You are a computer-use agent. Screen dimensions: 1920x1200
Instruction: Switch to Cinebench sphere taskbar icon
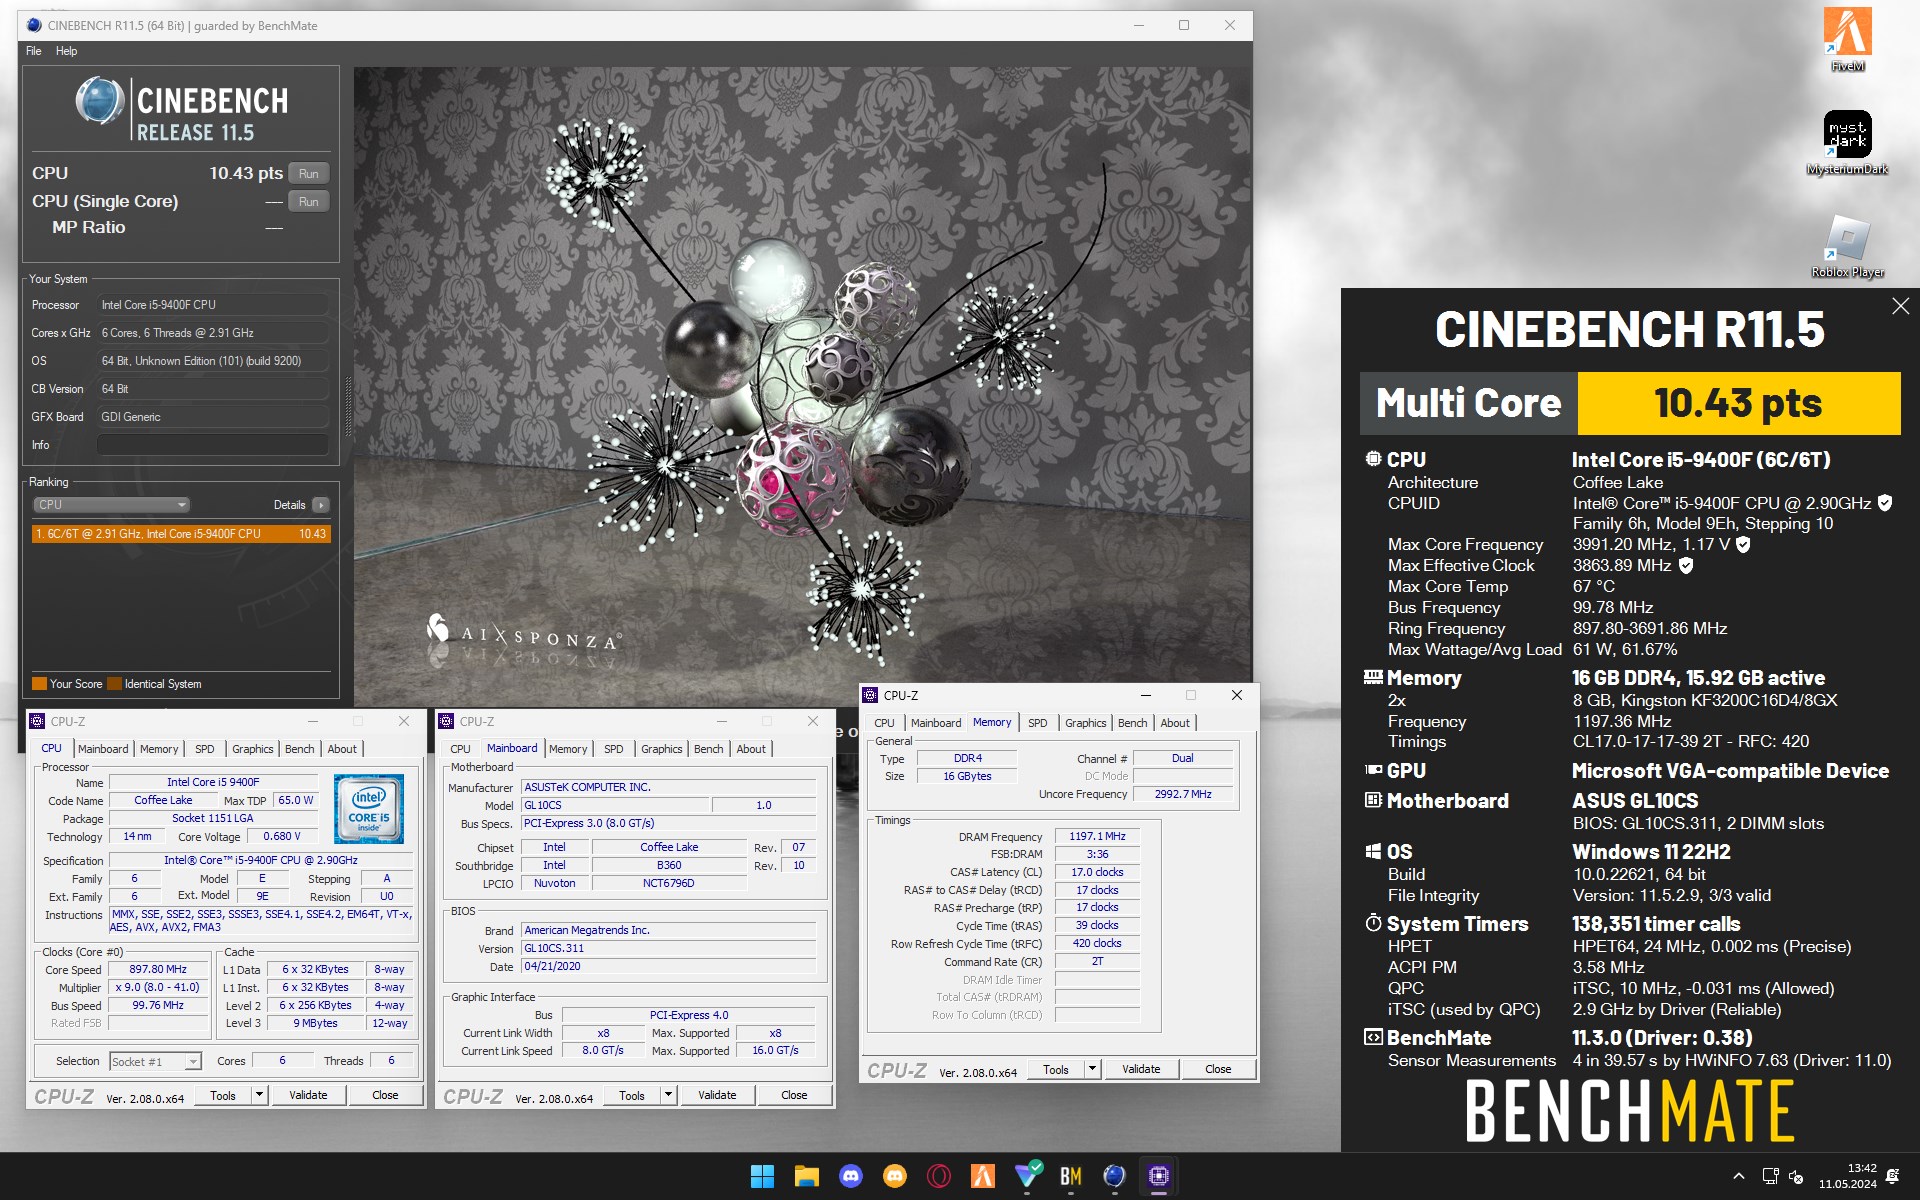(1115, 1176)
